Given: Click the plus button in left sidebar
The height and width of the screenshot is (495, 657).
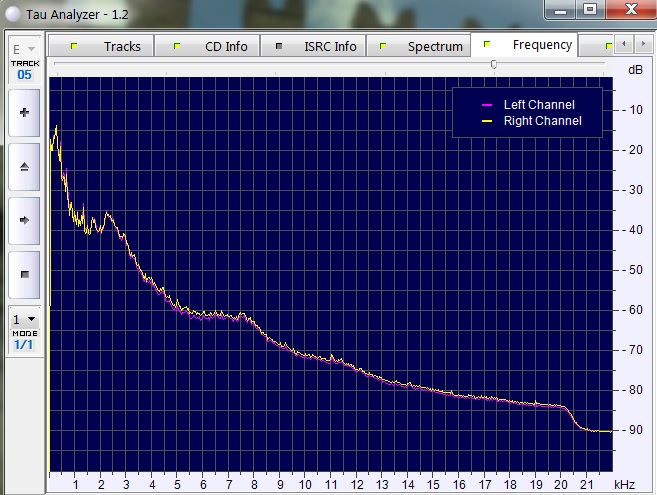Looking at the screenshot, I should 24,113.
